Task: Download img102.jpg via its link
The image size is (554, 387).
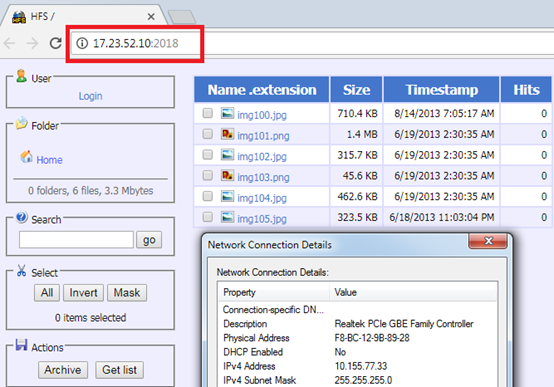Action: click(x=262, y=157)
